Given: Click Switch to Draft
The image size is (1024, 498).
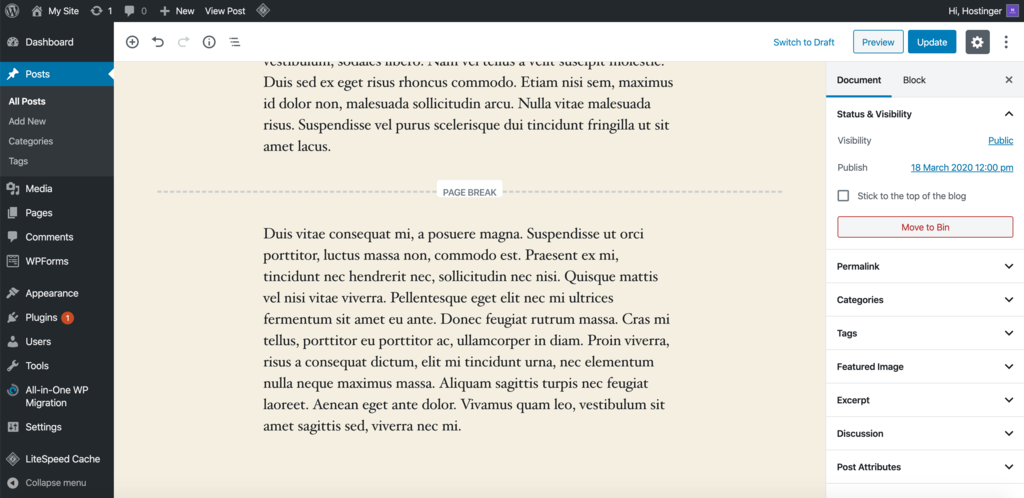Looking at the screenshot, I should 804,42.
